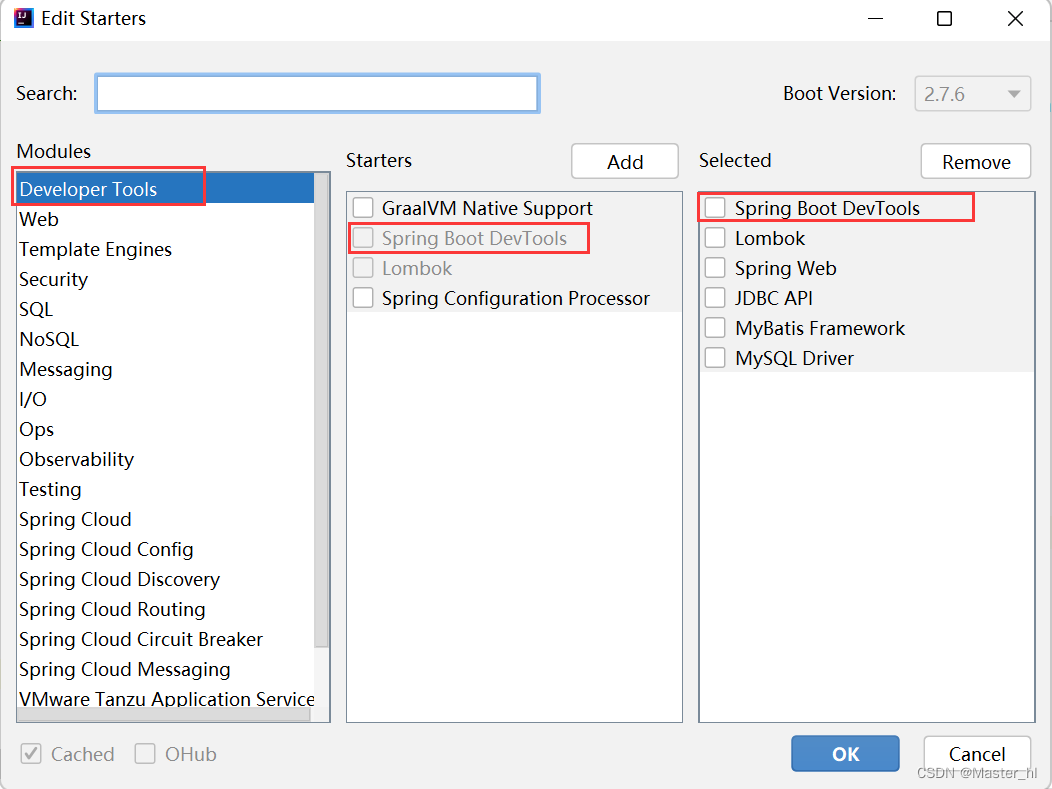Check MySQL Driver in Selected list

coord(715,358)
